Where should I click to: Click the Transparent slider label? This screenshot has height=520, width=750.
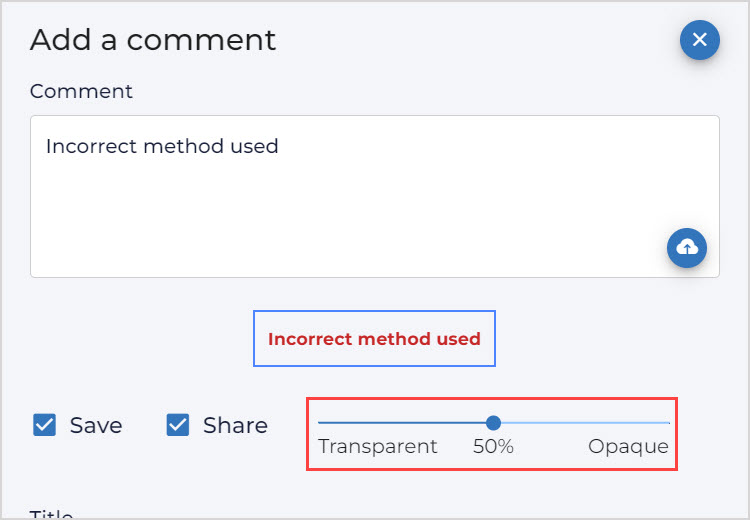click(x=377, y=447)
